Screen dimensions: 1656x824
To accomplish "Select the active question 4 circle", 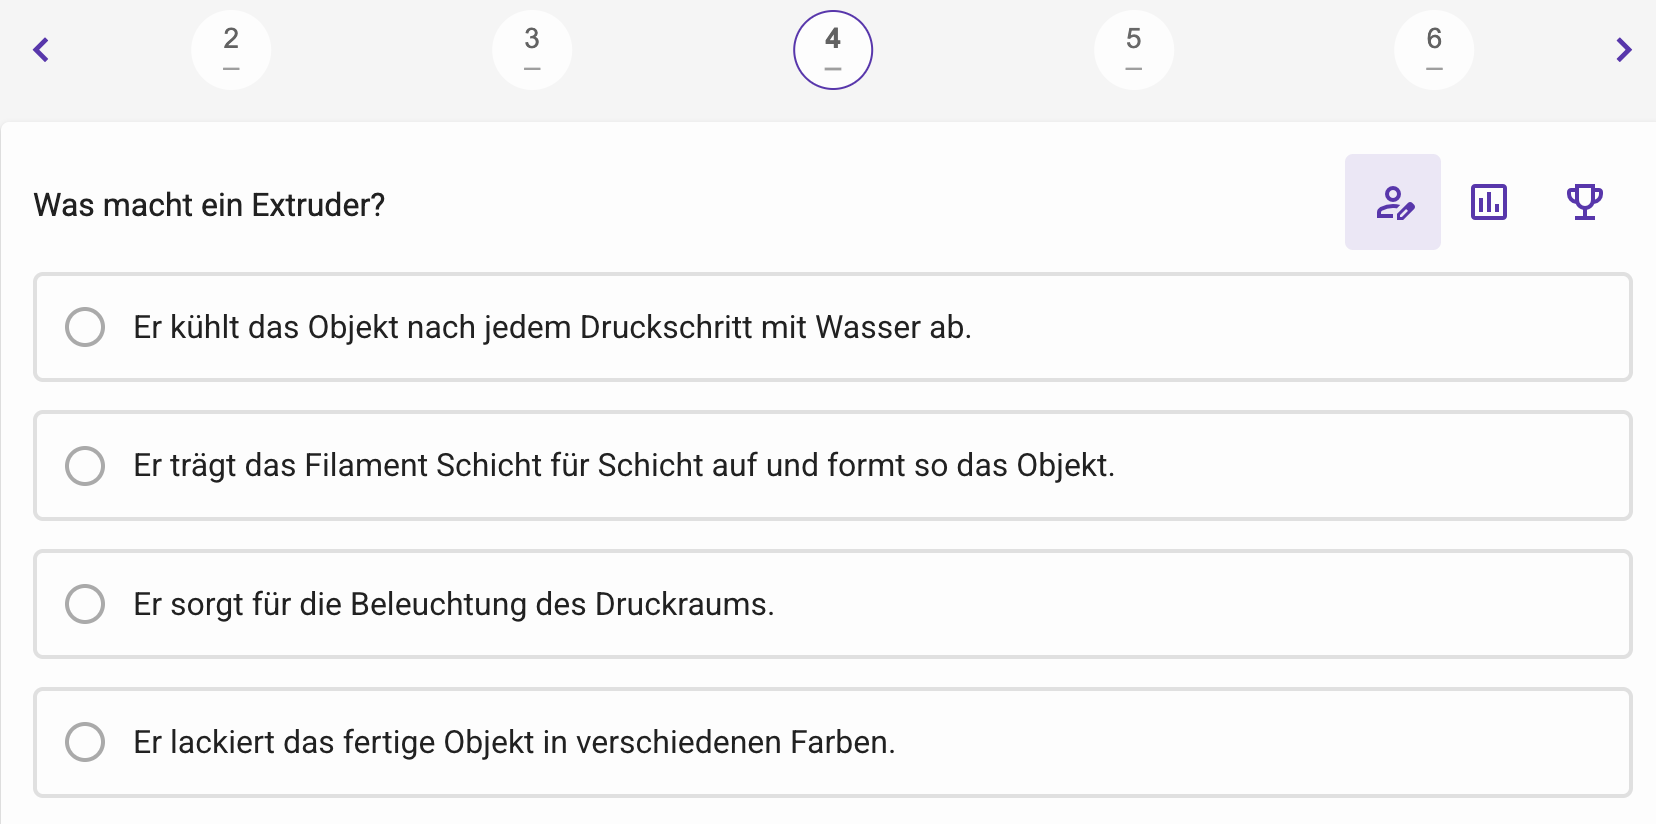I will (833, 50).
